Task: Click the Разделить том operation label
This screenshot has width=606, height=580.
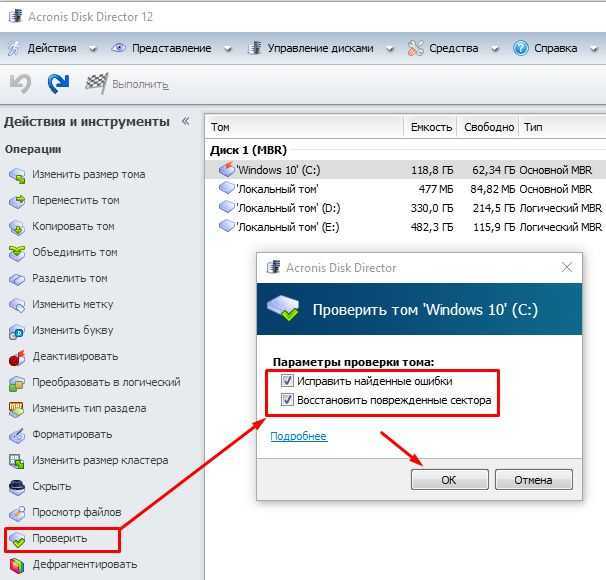Action: click(x=70, y=278)
